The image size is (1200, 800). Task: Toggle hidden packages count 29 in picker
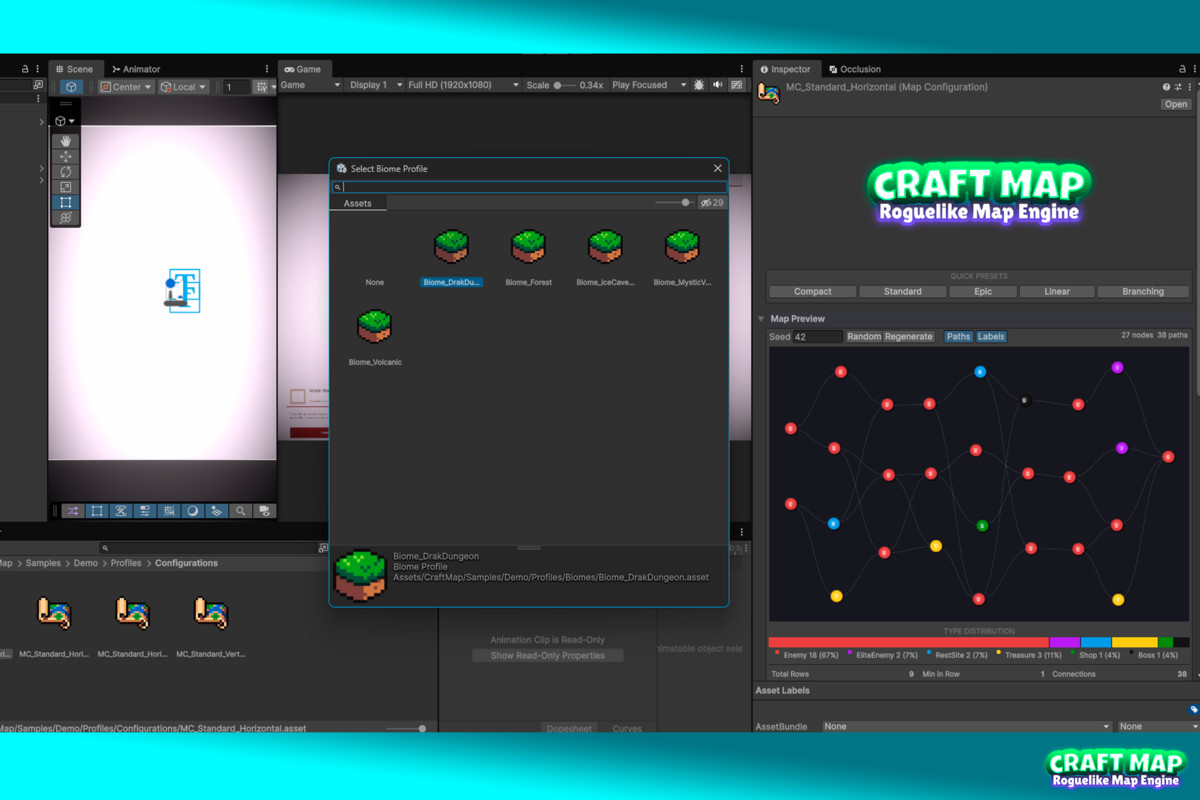click(712, 203)
